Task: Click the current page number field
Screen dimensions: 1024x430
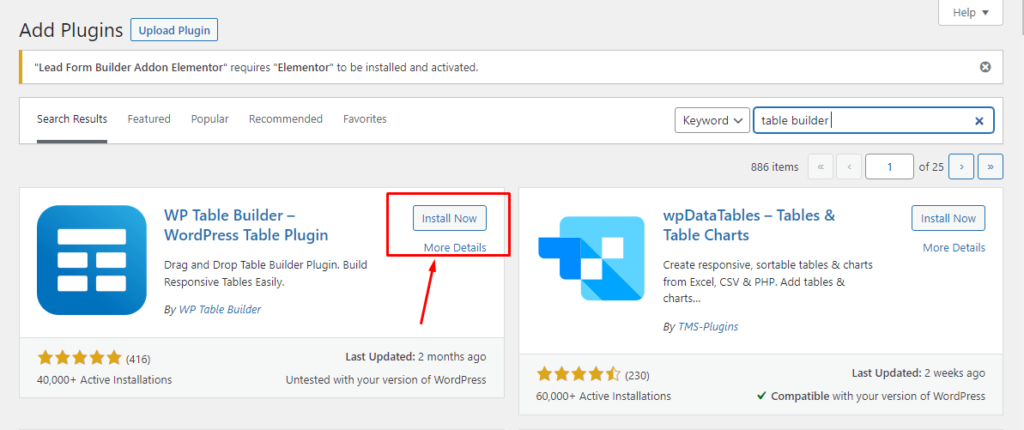Action: (889, 166)
